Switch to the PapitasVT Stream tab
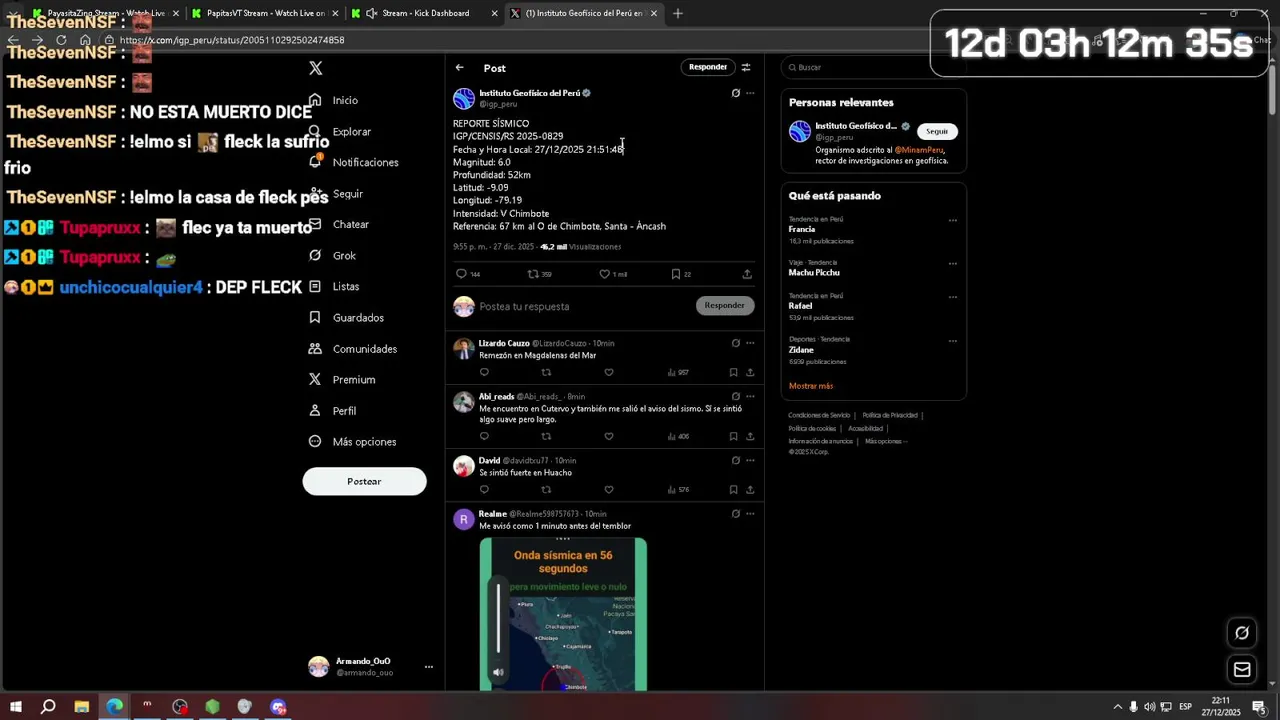 click(266, 13)
